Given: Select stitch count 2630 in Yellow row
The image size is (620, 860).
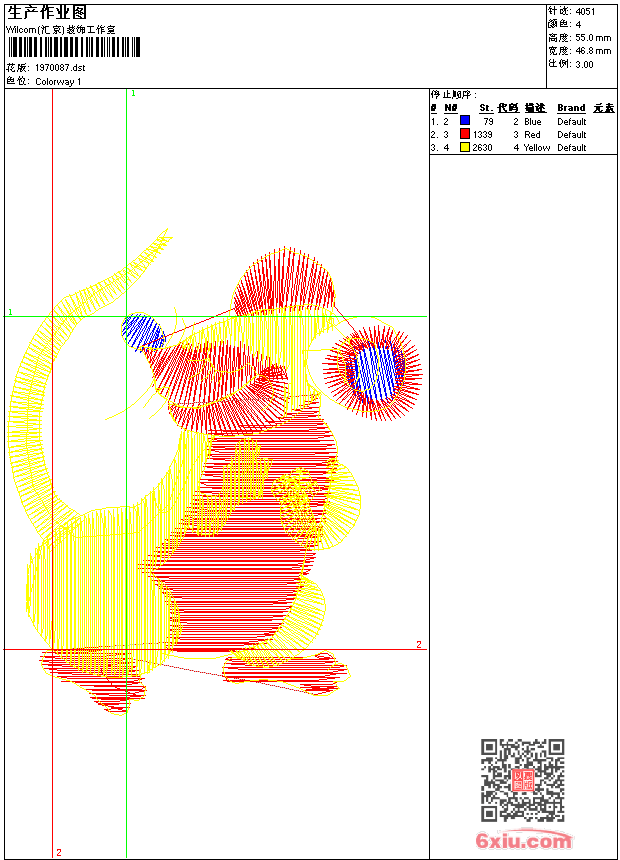Looking at the screenshot, I should click(x=482, y=148).
